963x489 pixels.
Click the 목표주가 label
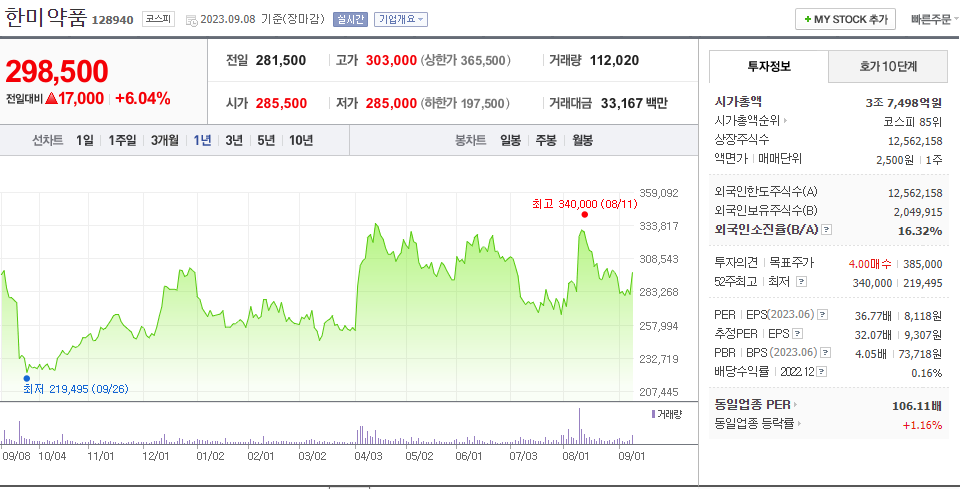(x=792, y=263)
